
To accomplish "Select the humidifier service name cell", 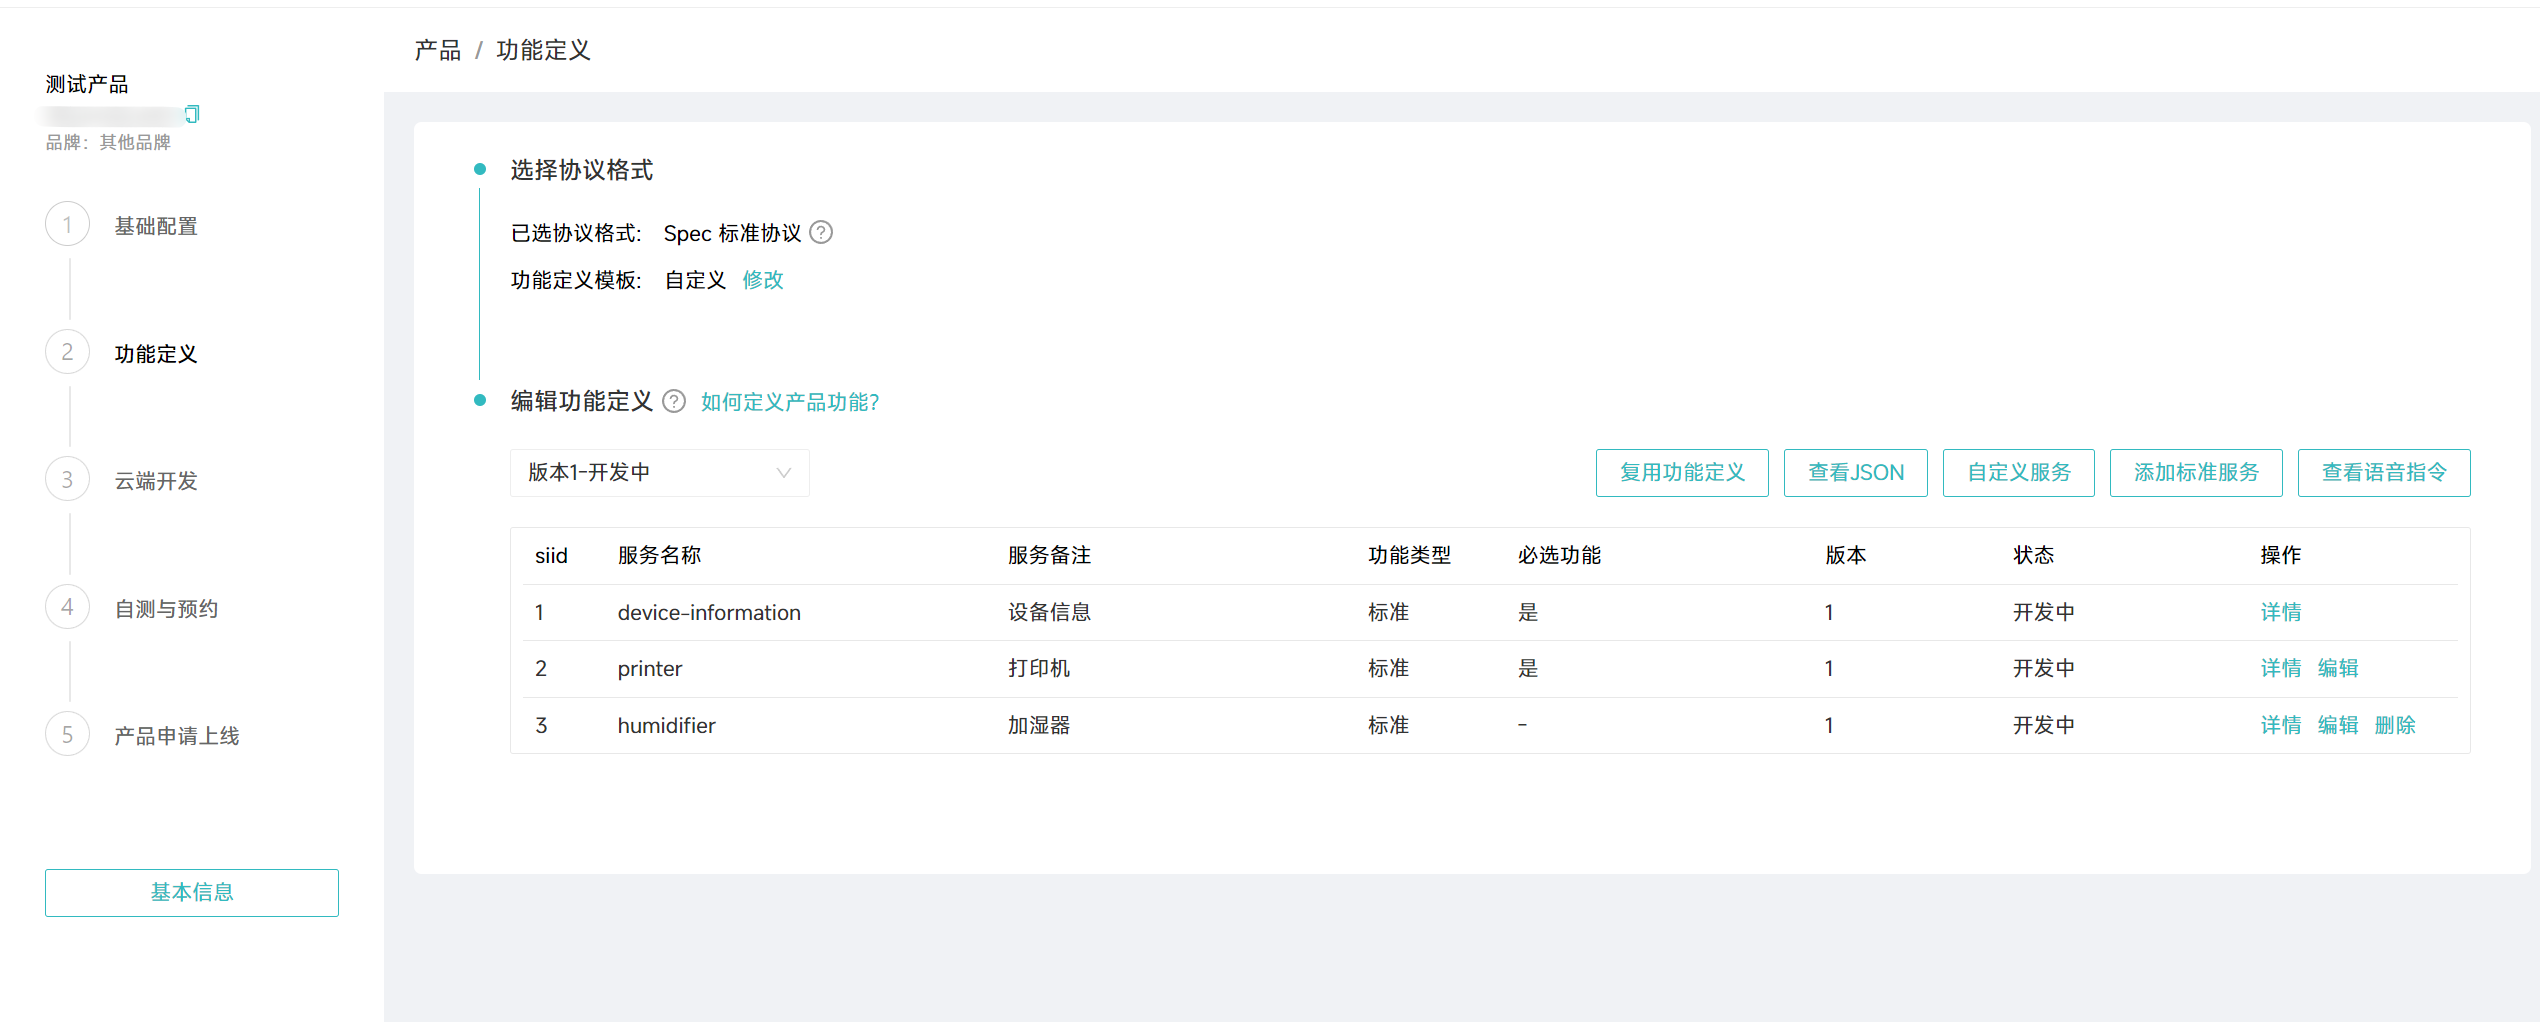I will point(667,725).
